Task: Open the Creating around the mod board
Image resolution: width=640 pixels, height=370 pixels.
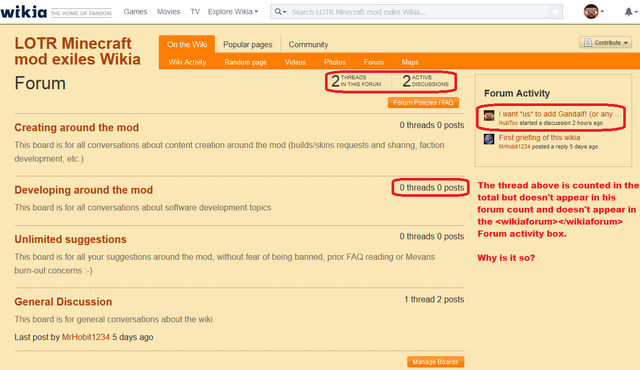Action: (x=77, y=128)
